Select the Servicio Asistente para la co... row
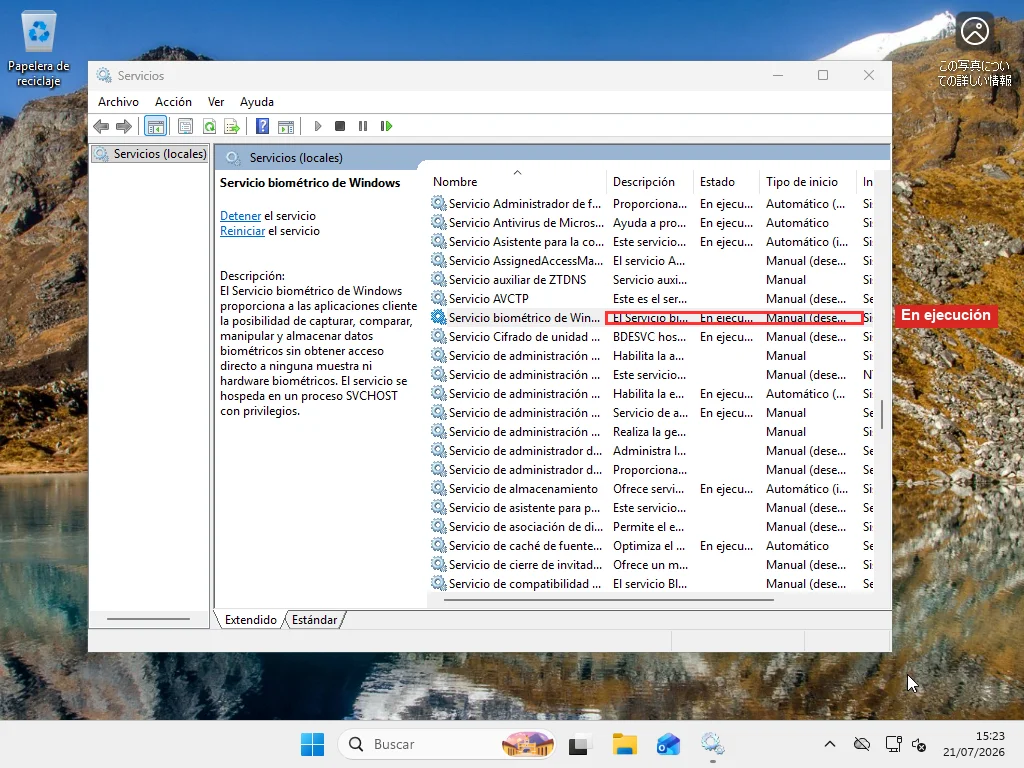 [x=651, y=242]
